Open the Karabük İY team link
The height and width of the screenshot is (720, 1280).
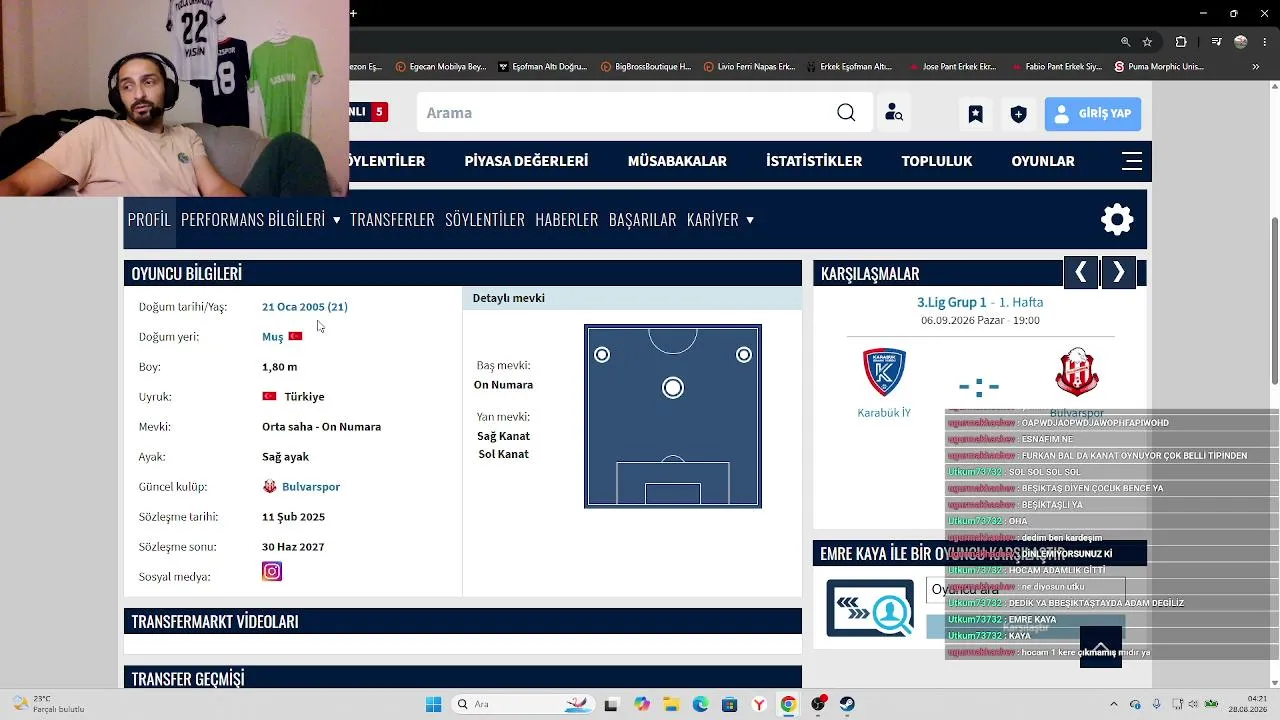884,413
